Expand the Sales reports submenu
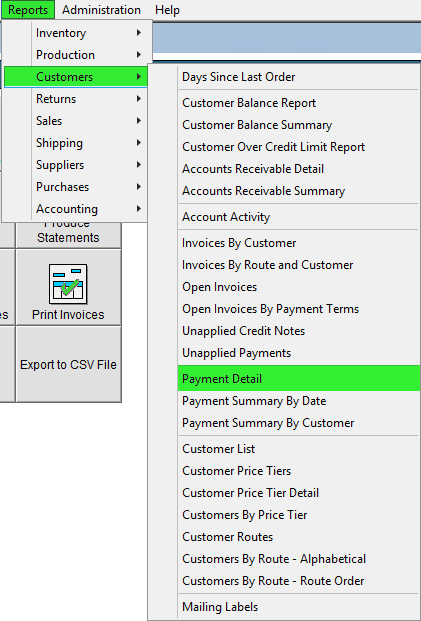This screenshot has height=621, width=421. coord(76,121)
